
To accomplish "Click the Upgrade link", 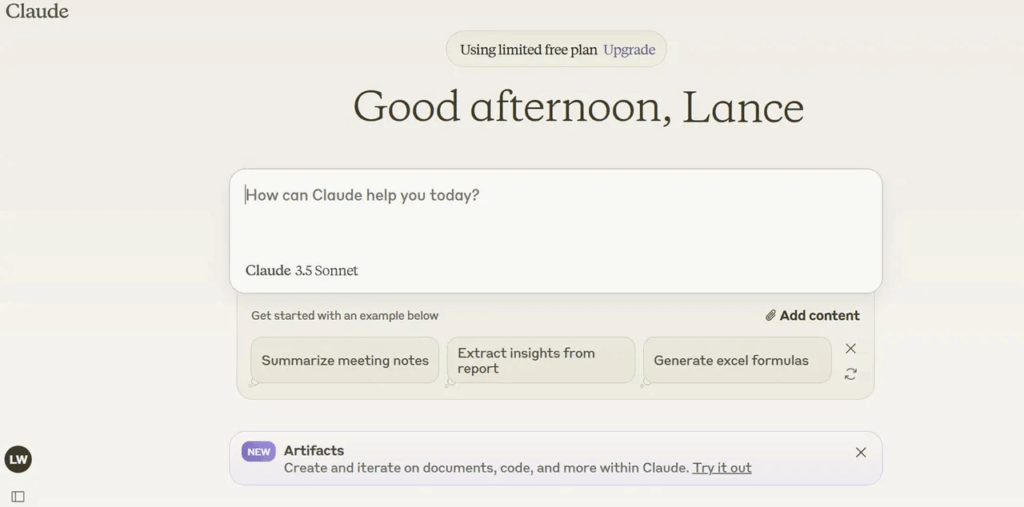I will 629,50.
